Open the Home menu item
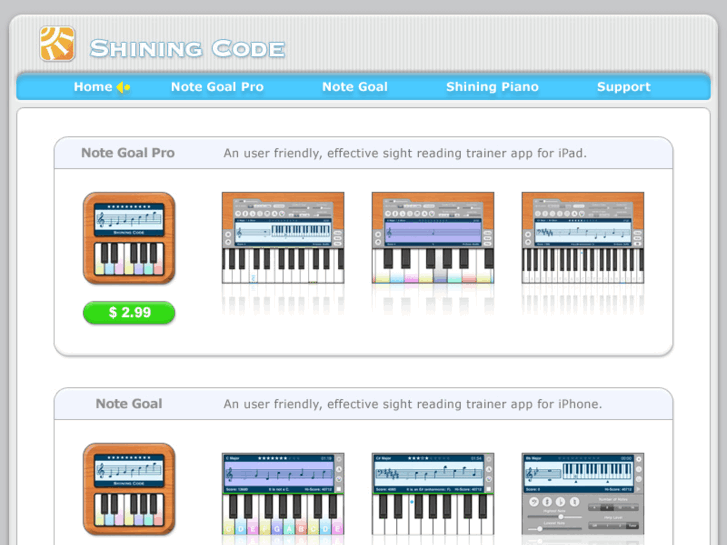Image resolution: width=727 pixels, height=545 pixels. point(93,87)
